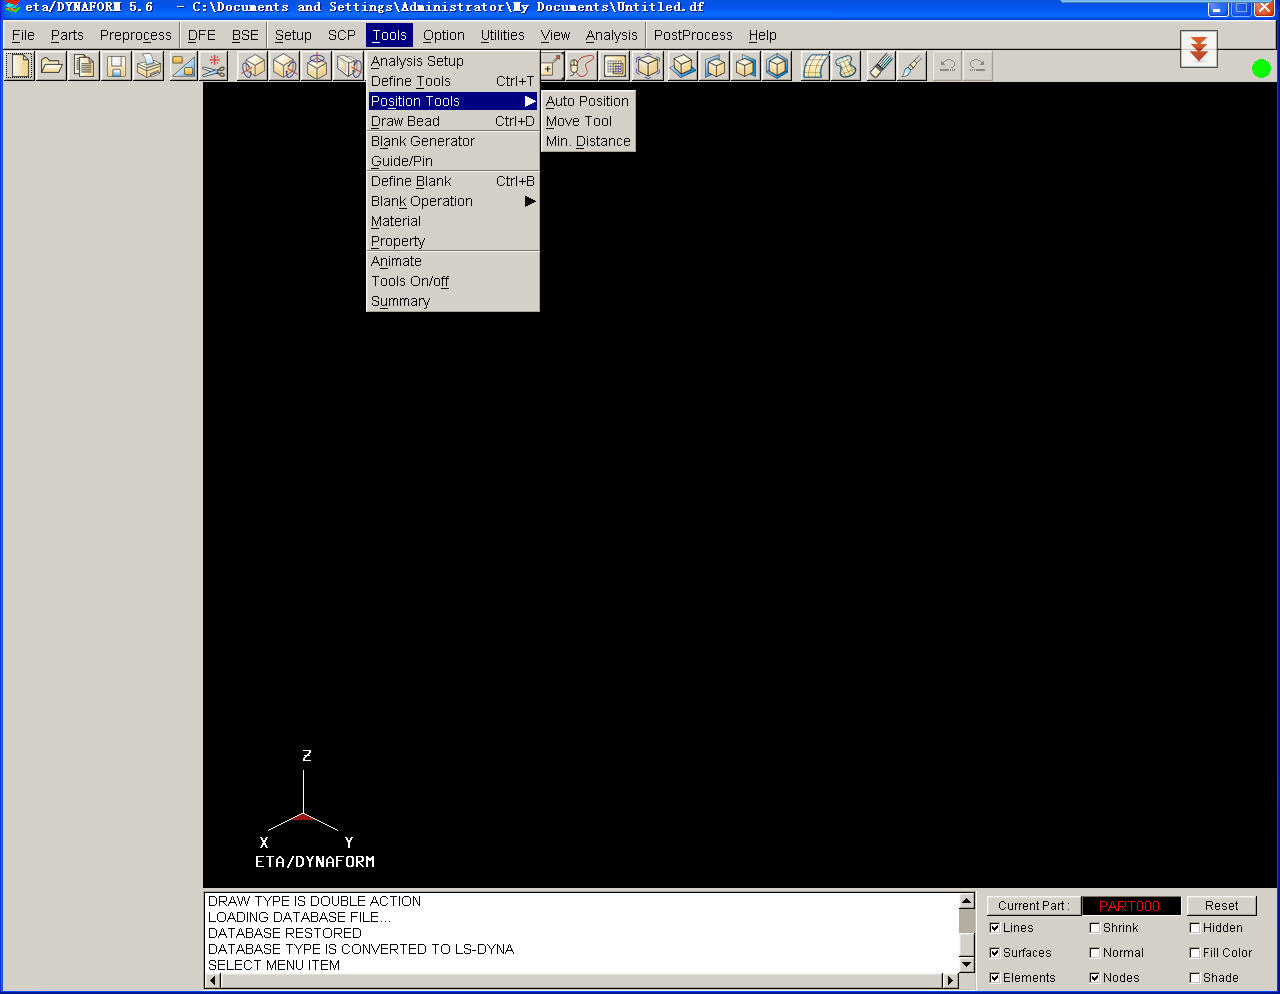Viewport: 1280px width, 994px height.
Task: Click the New file icon
Action: coord(19,67)
